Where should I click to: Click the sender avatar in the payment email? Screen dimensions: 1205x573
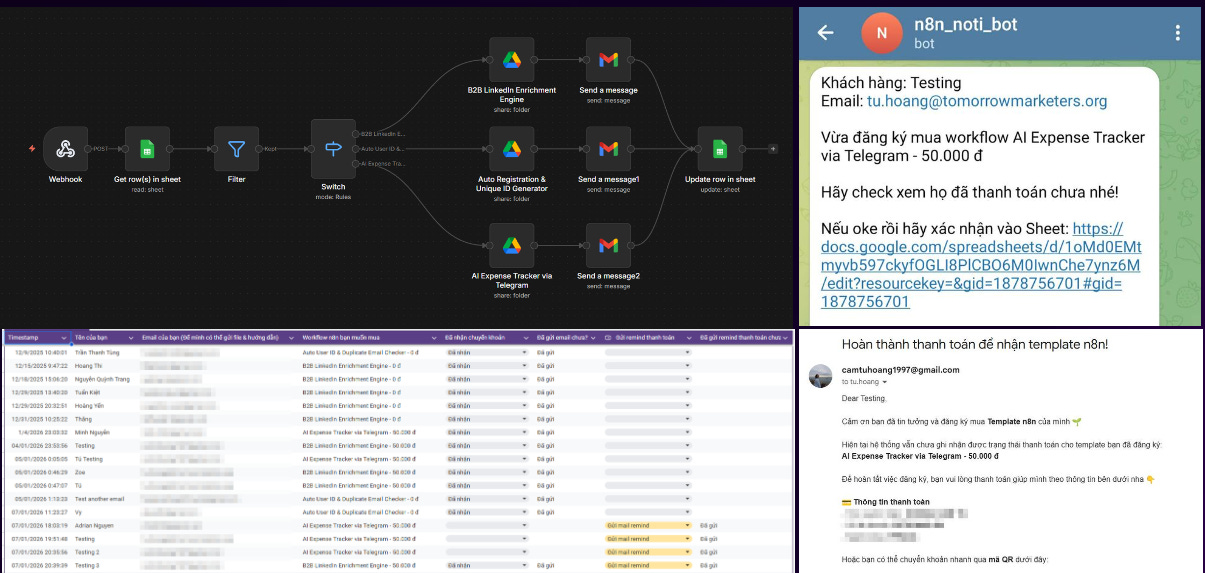[x=821, y=376]
